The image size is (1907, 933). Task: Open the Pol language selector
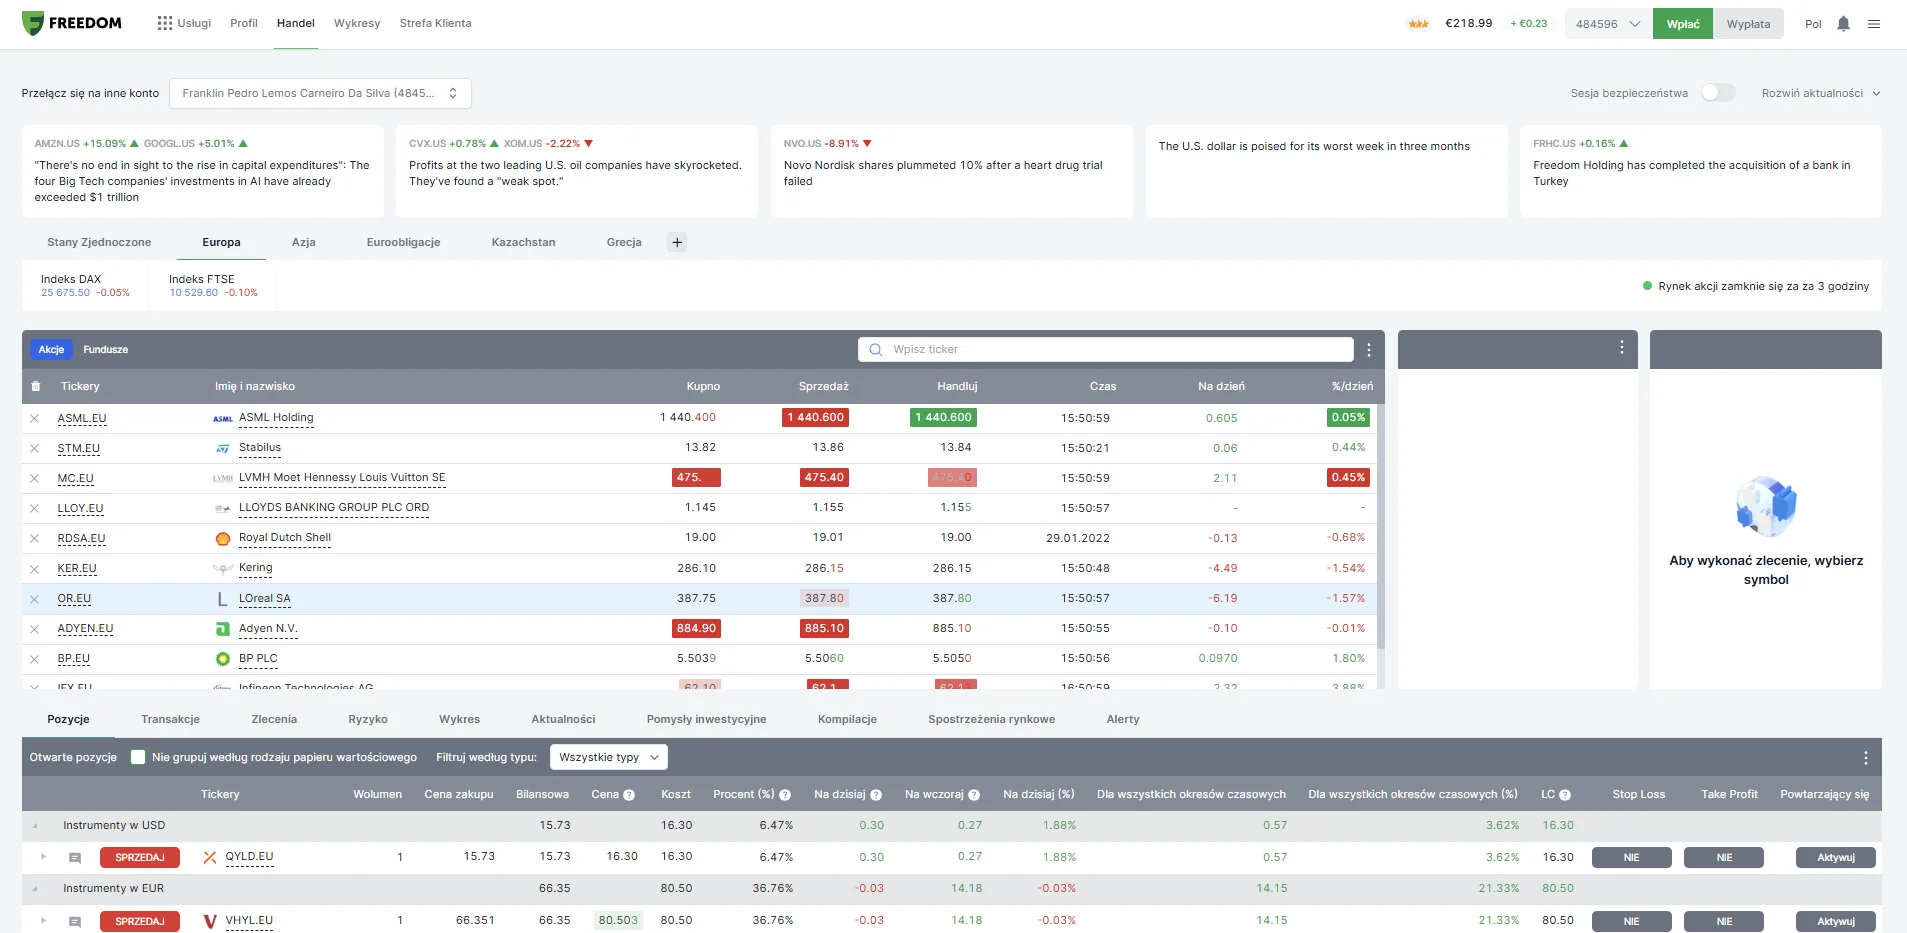pyautogui.click(x=1813, y=24)
